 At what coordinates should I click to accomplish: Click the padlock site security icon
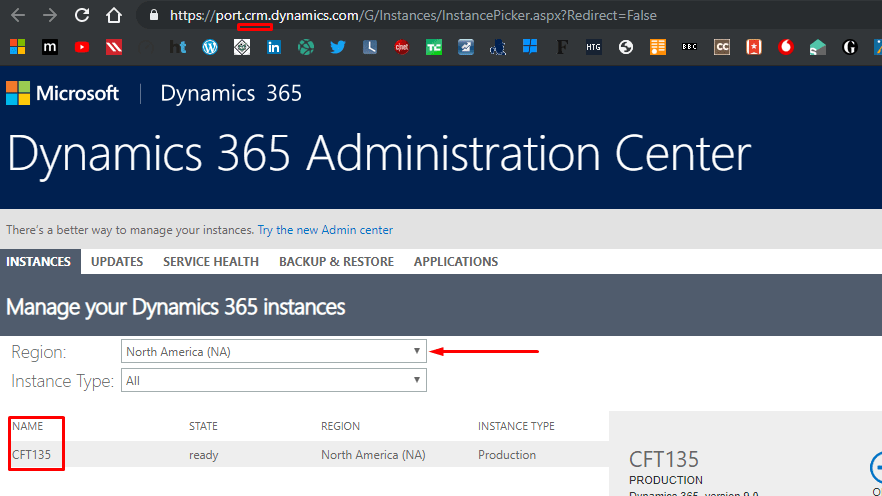[154, 15]
